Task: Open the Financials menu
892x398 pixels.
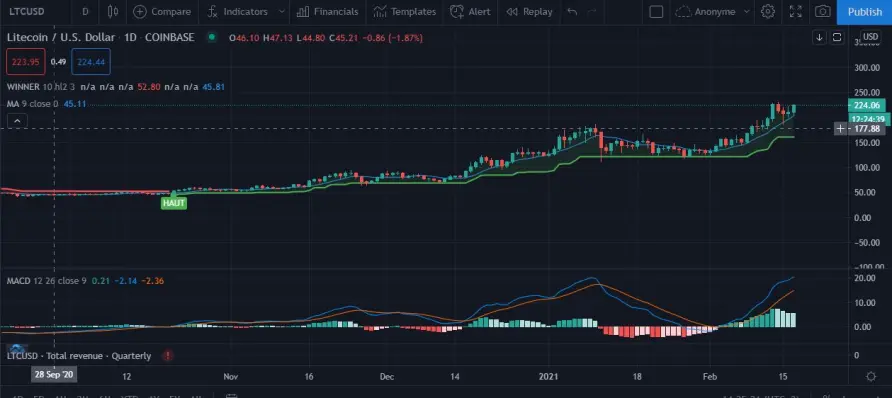Action: point(328,11)
